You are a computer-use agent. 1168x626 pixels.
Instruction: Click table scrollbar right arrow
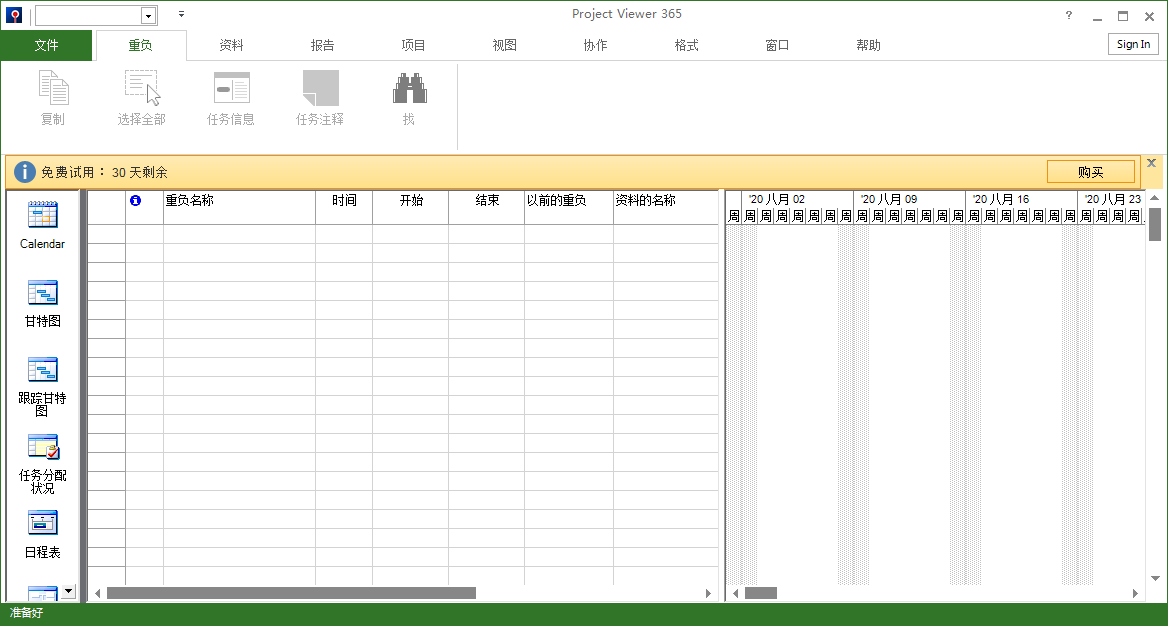tap(708, 593)
